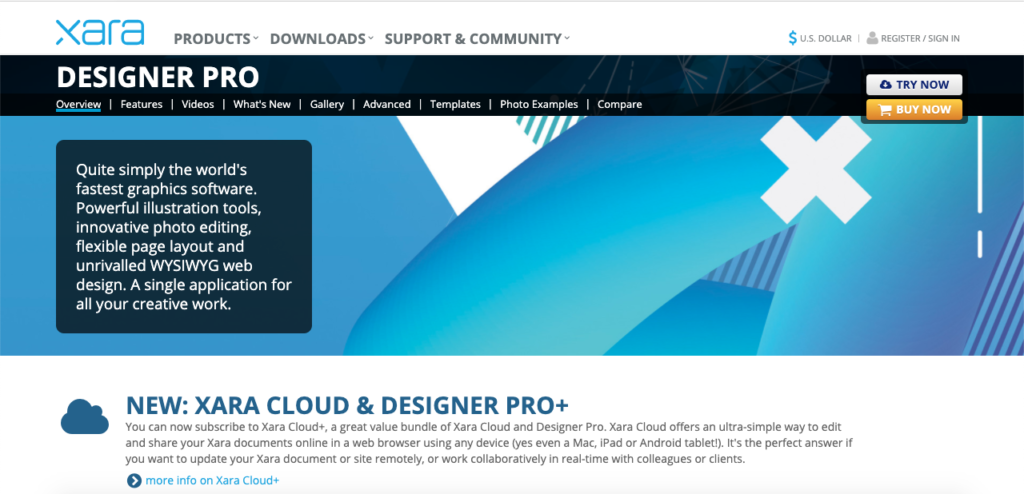Expand the Support & Community menu
This screenshot has height=494, width=1024.
tap(477, 39)
